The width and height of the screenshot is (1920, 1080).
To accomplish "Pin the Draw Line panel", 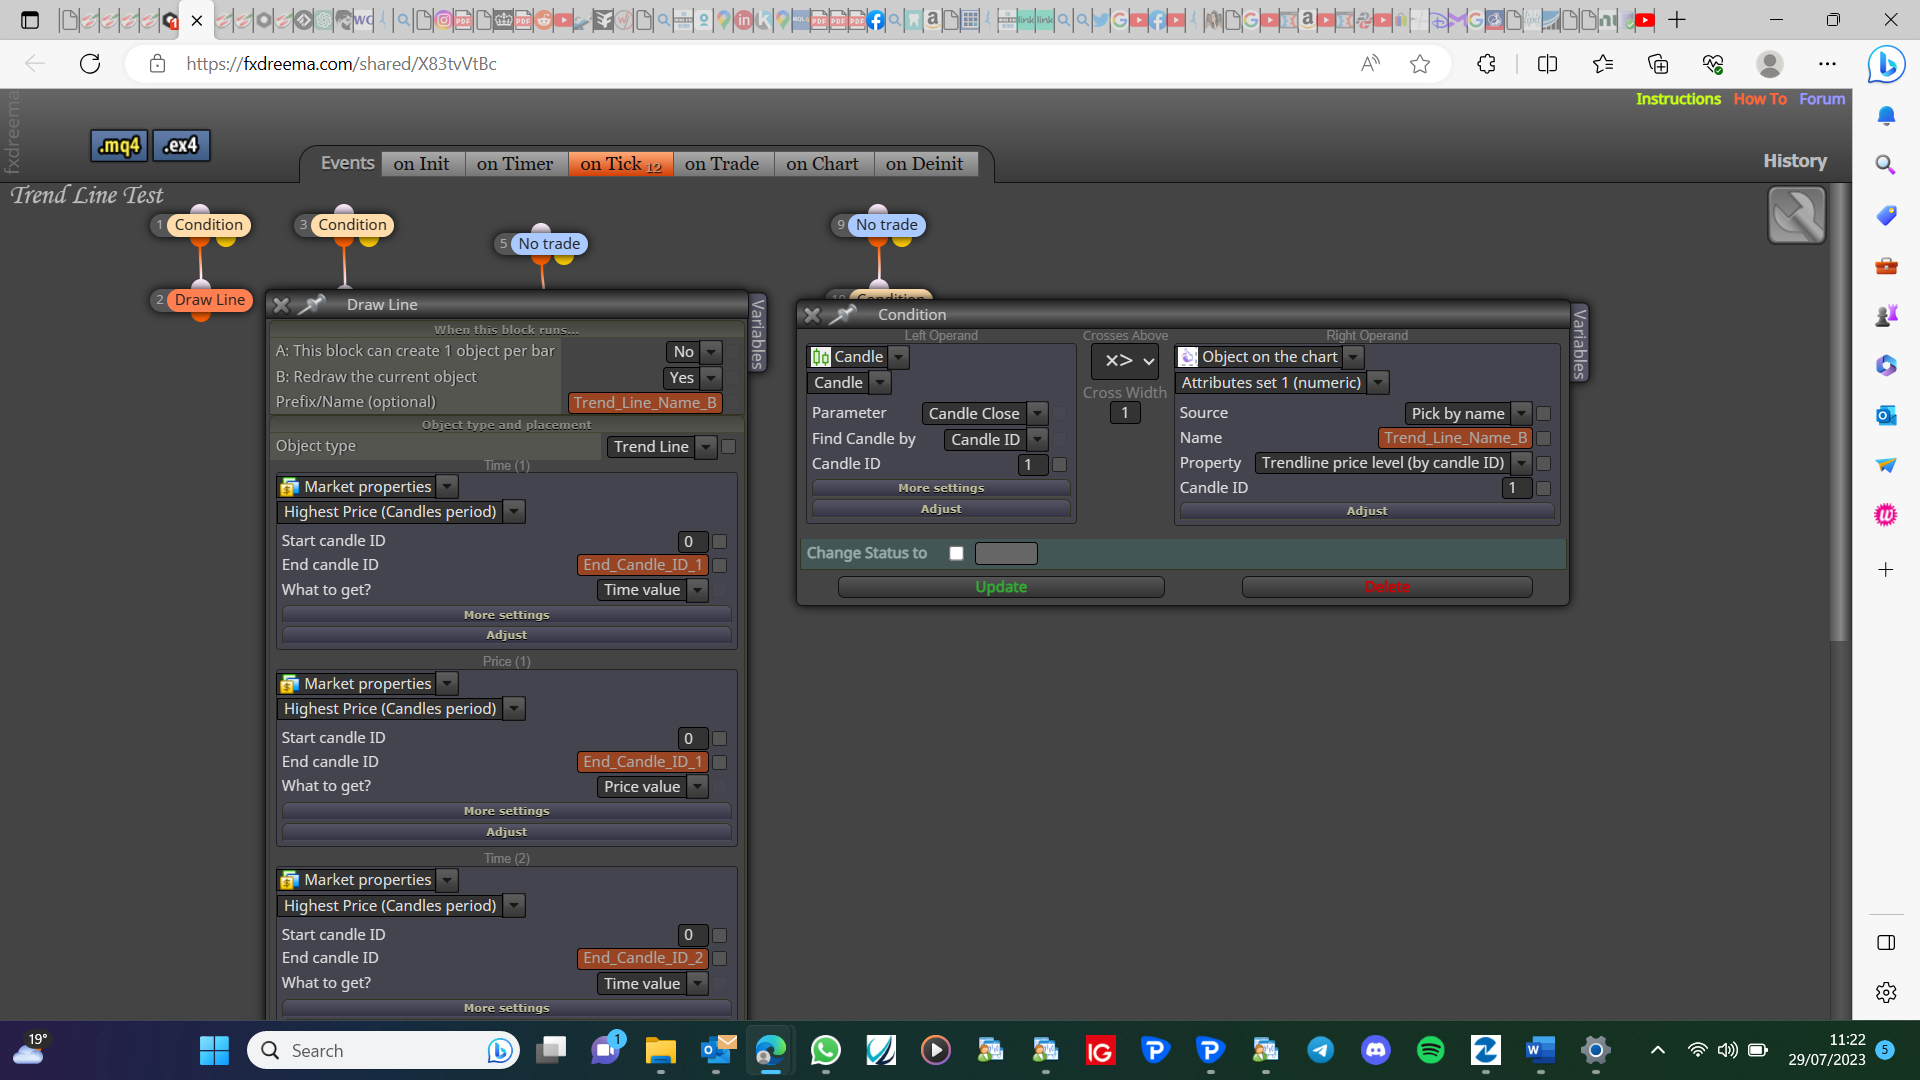I will 312,304.
